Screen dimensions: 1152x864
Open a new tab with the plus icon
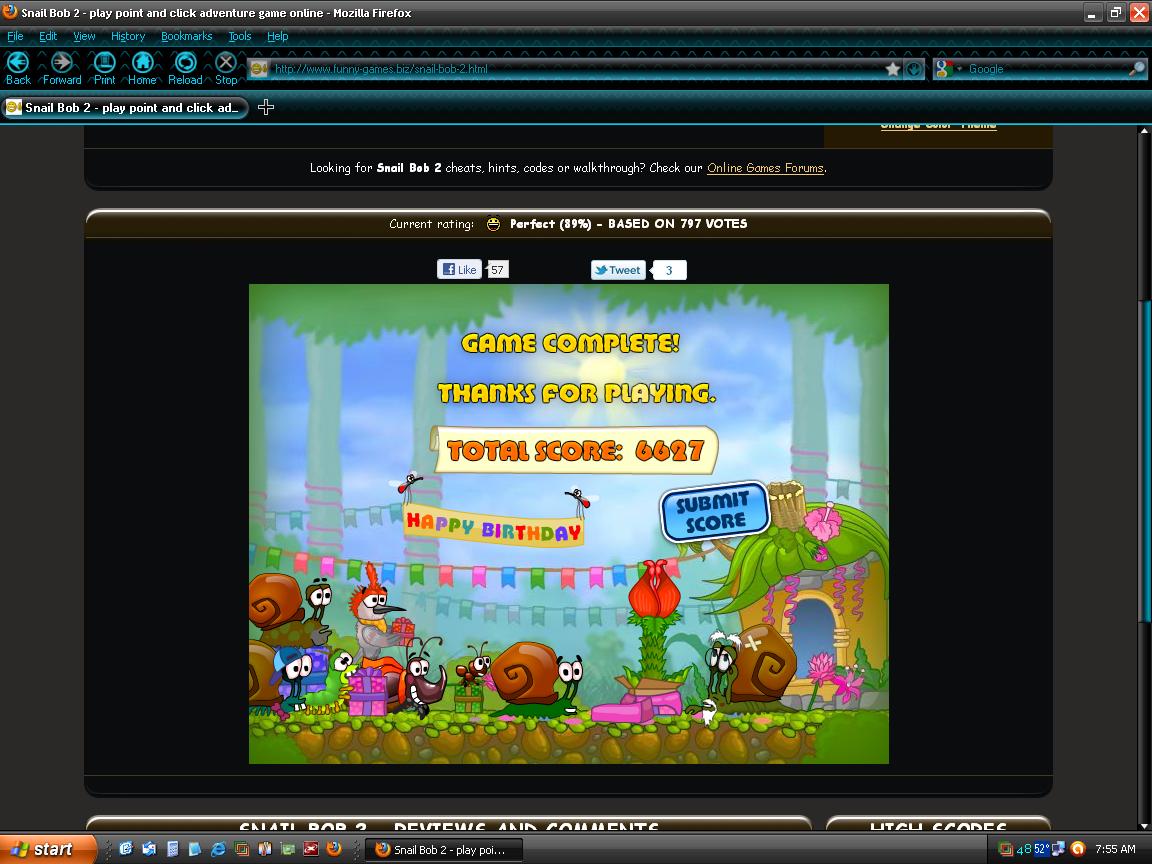click(x=266, y=107)
